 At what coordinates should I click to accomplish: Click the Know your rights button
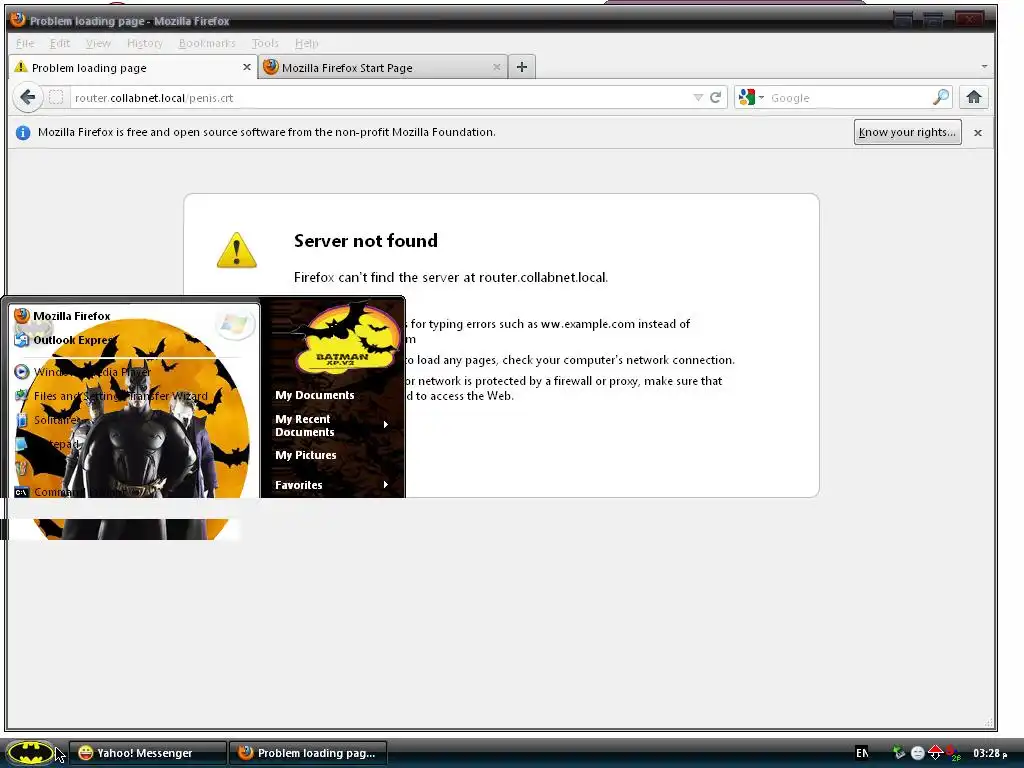click(x=907, y=132)
